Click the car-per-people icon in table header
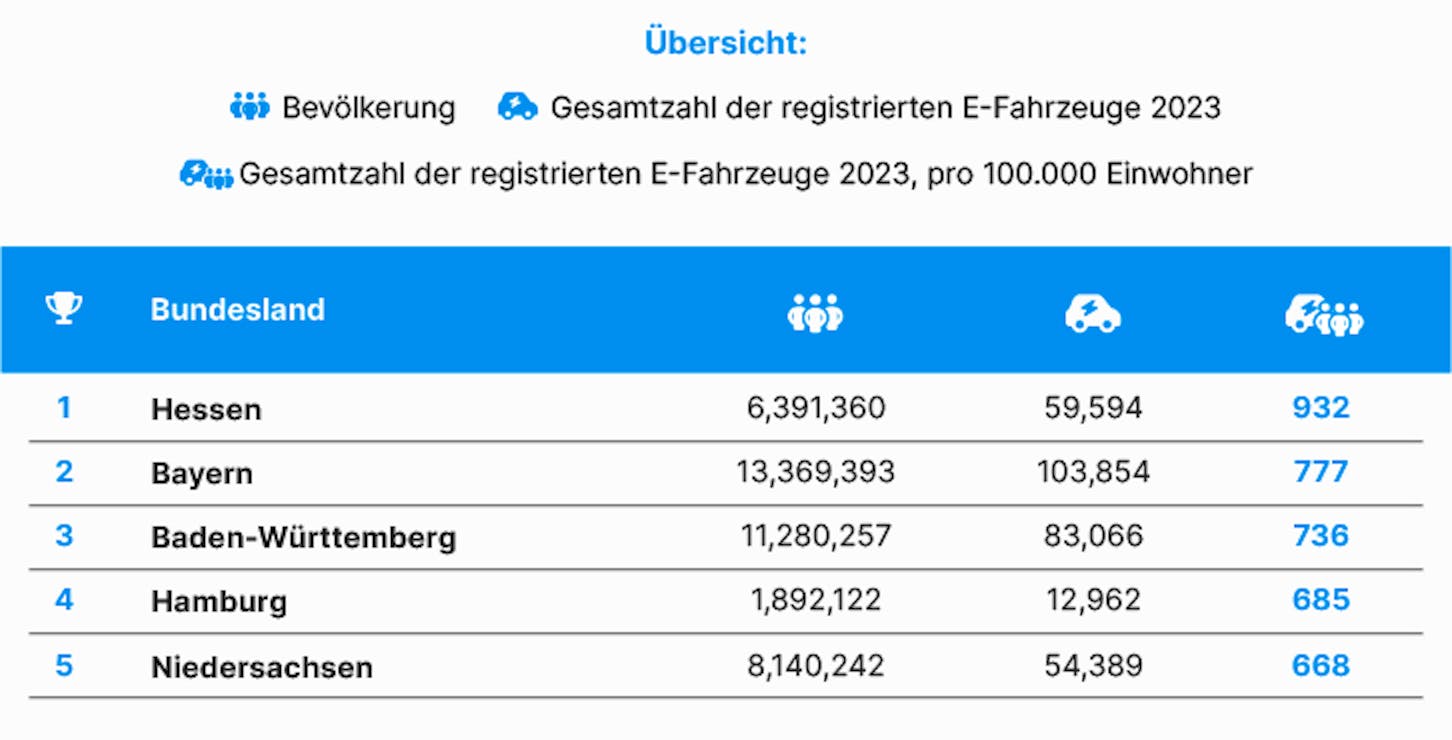Screen dimensions: 1452x740 1324,315
